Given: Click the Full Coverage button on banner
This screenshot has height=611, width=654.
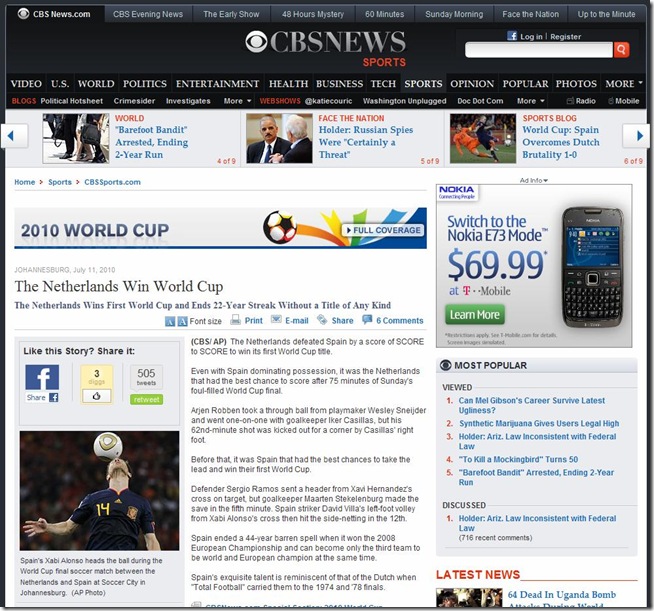Looking at the screenshot, I should click(382, 230).
